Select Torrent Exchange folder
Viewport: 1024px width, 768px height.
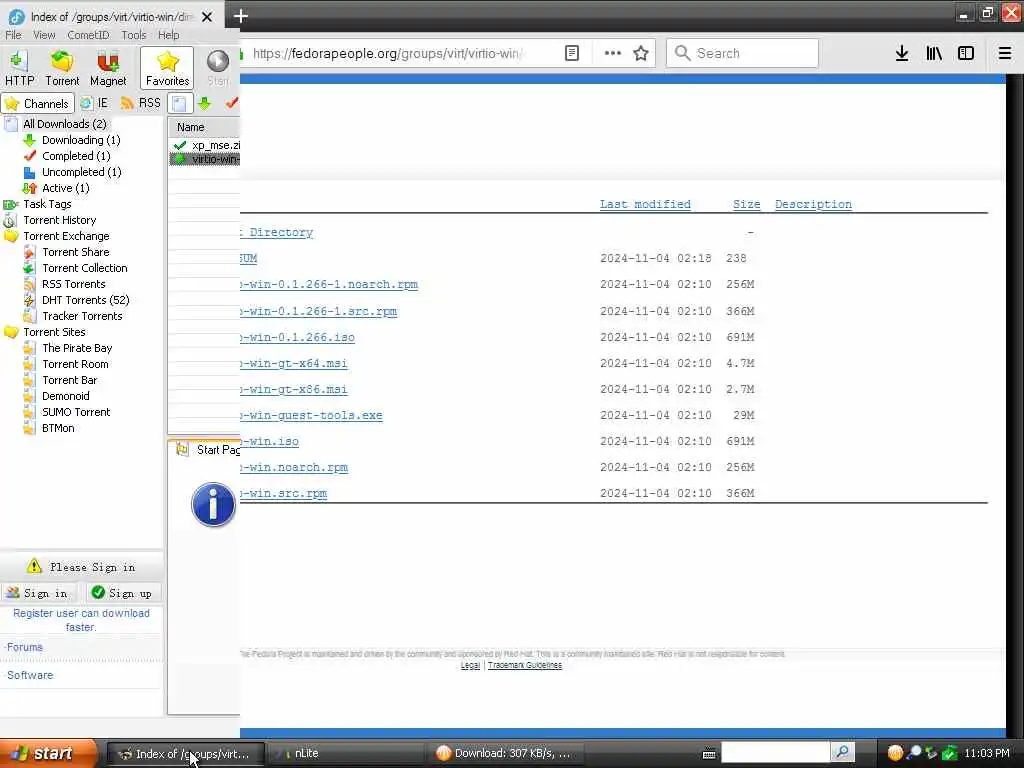66,236
